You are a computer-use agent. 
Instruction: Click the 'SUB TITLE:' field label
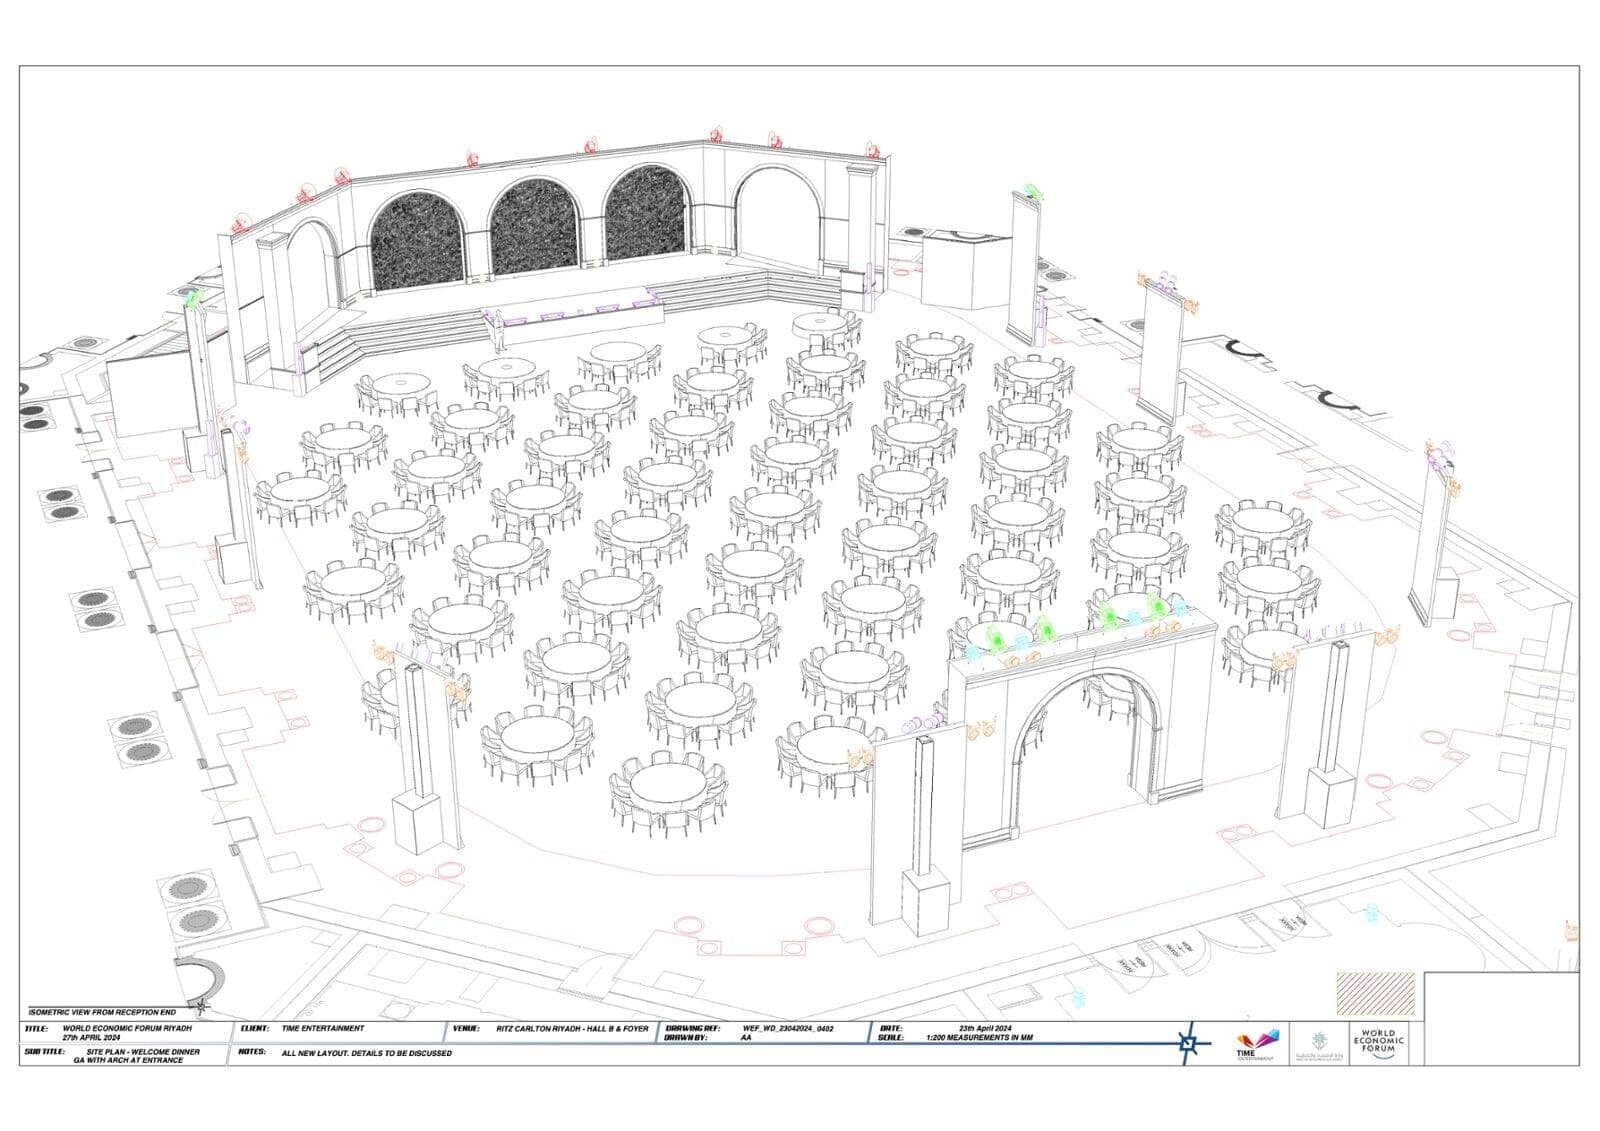(44, 1052)
